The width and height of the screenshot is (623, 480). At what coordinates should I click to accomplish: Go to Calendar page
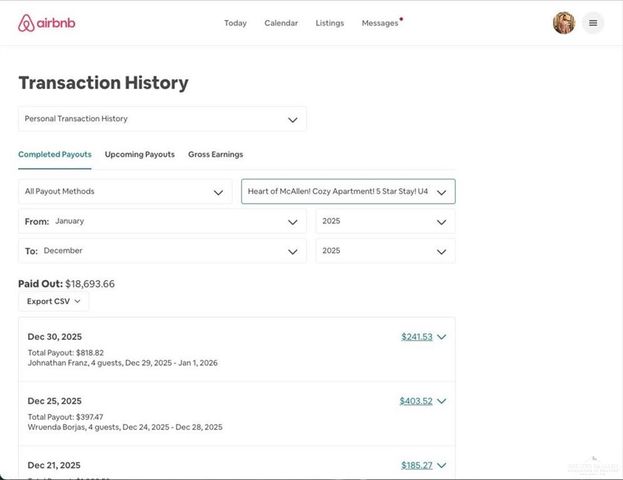point(281,23)
